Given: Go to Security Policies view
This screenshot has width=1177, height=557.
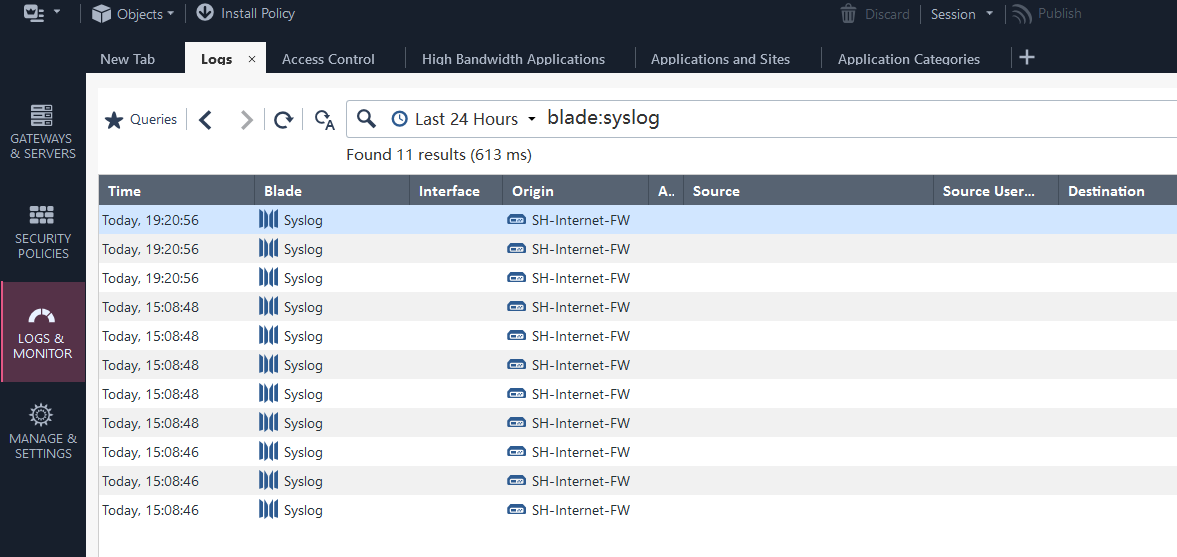Looking at the screenshot, I should pos(43,232).
